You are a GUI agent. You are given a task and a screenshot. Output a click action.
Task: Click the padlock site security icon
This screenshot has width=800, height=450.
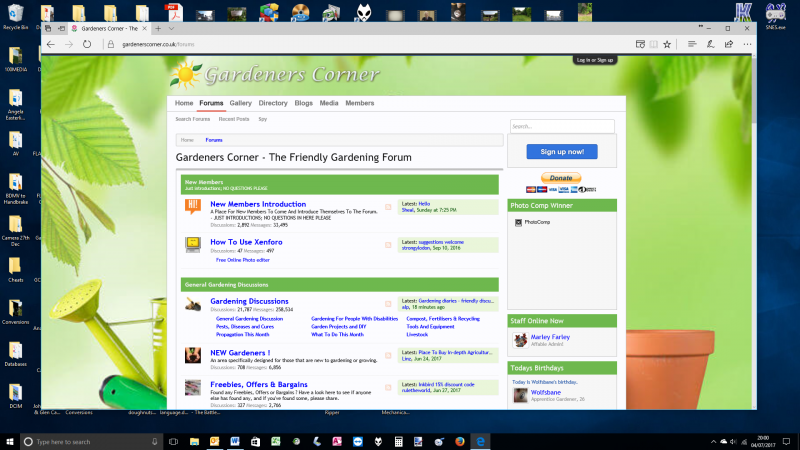111,44
